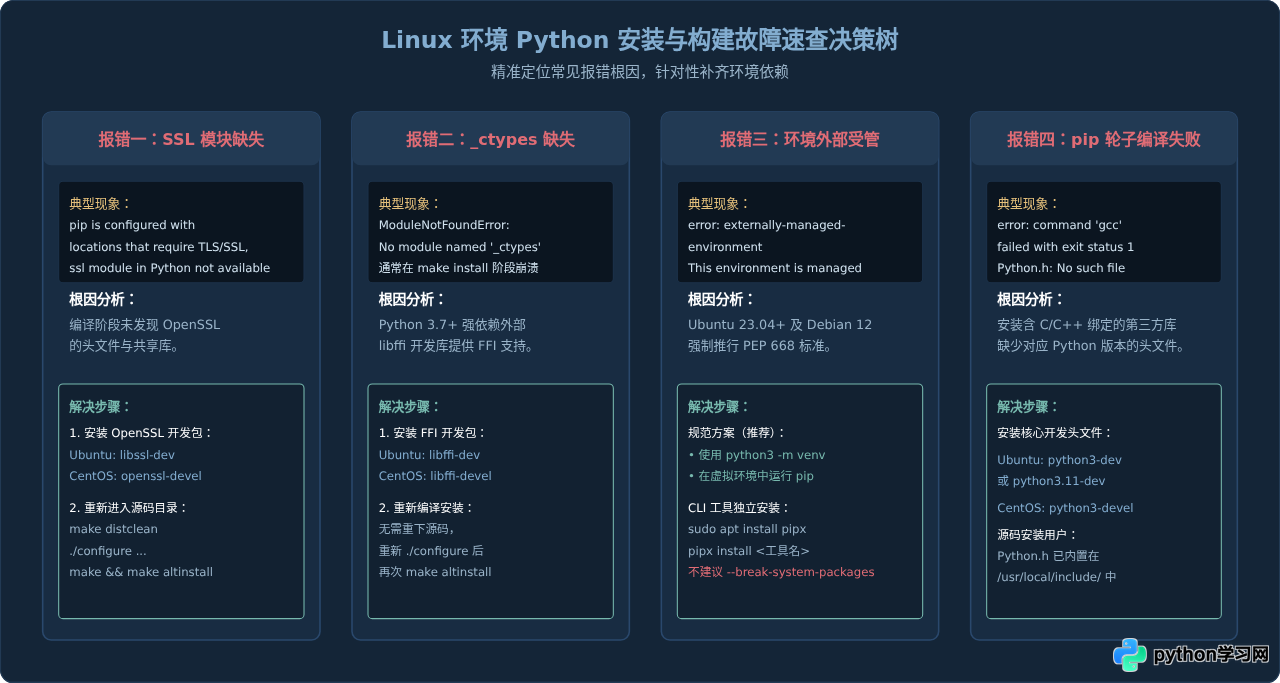Screen dimensions: 1280x683
Task: Click the title "Linux 环境 Python 安装与构建故障速查决策树"
Action: [x=640, y=40]
